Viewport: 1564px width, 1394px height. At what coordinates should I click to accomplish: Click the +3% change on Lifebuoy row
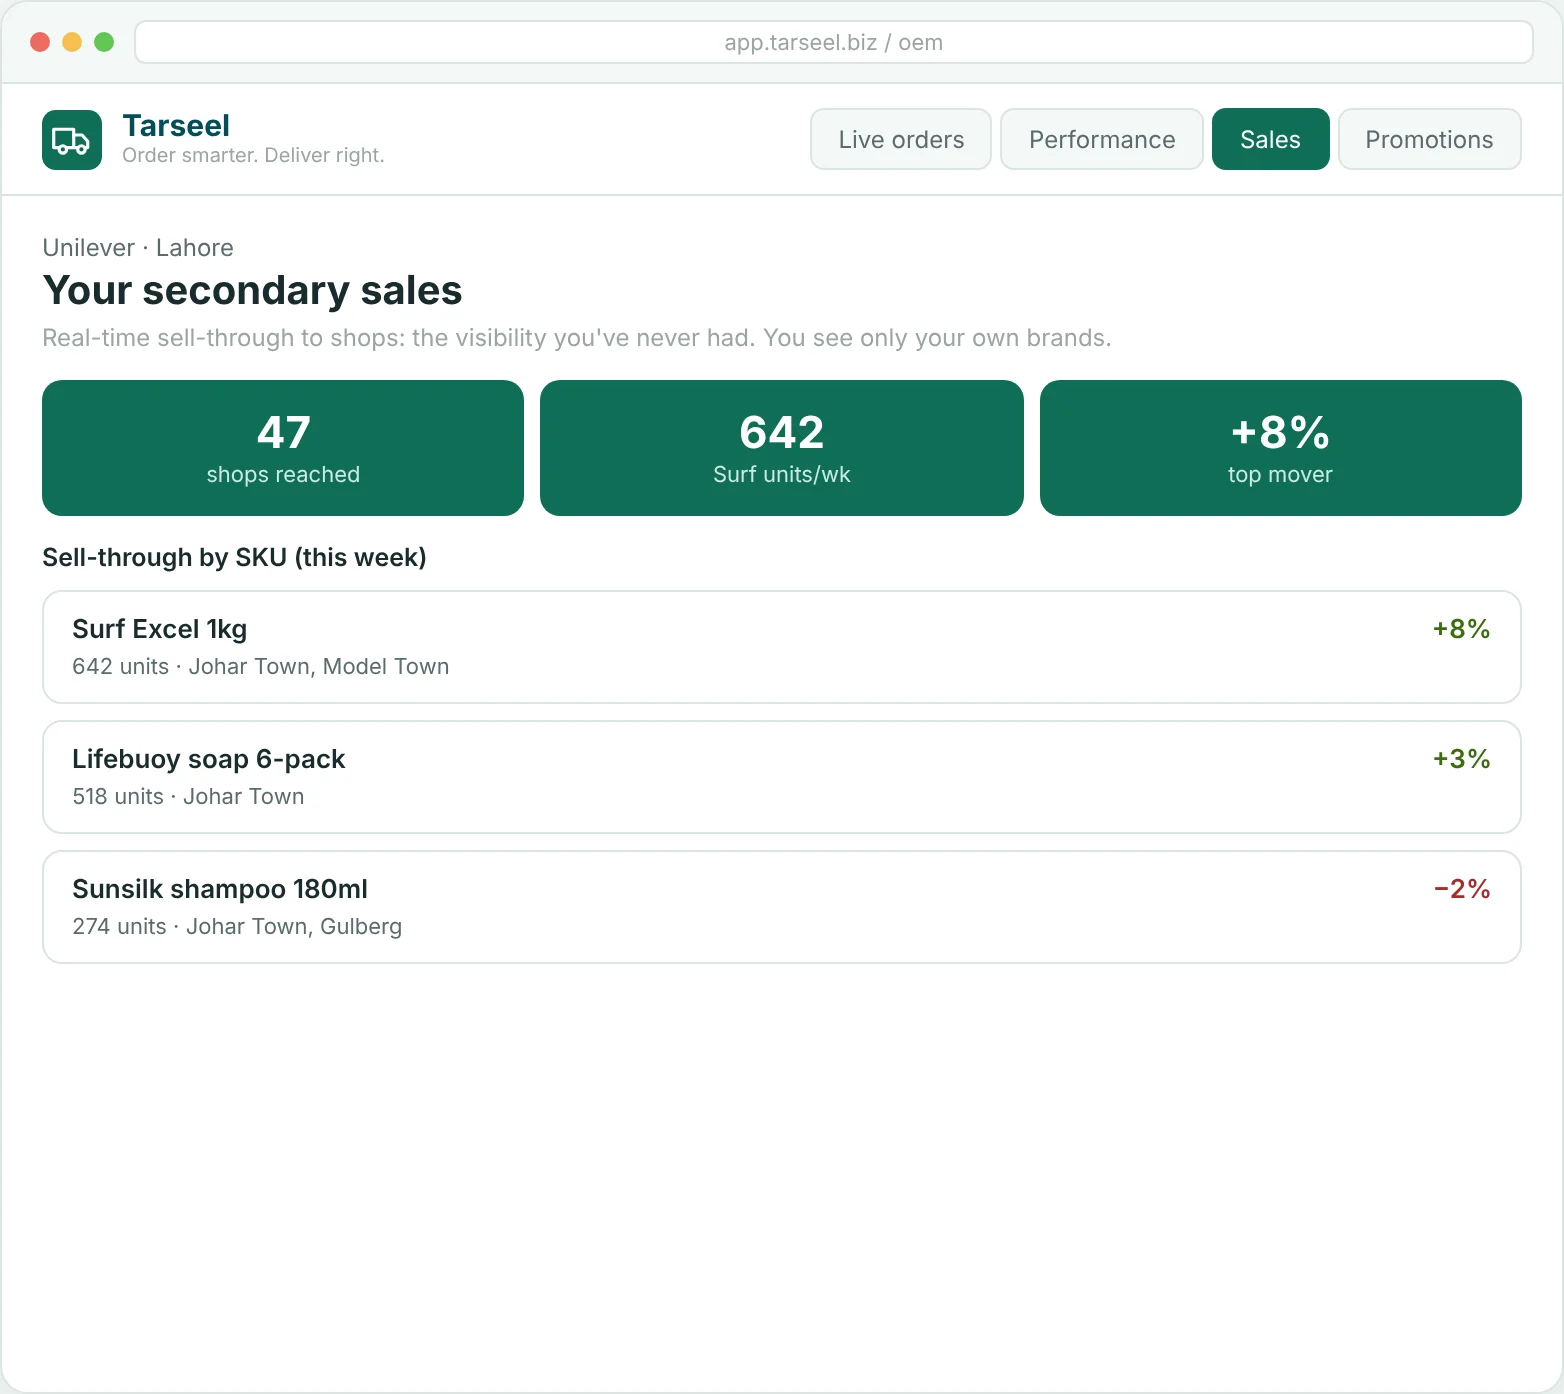1462,759
